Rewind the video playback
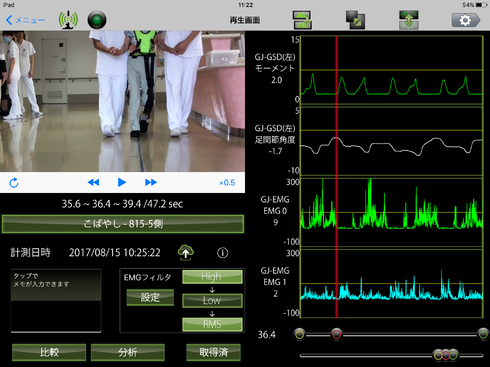The width and height of the screenshot is (490, 367). 93,182
